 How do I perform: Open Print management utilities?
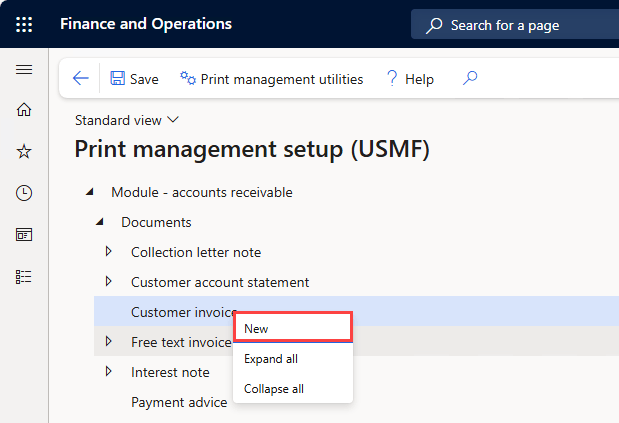tap(271, 79)
